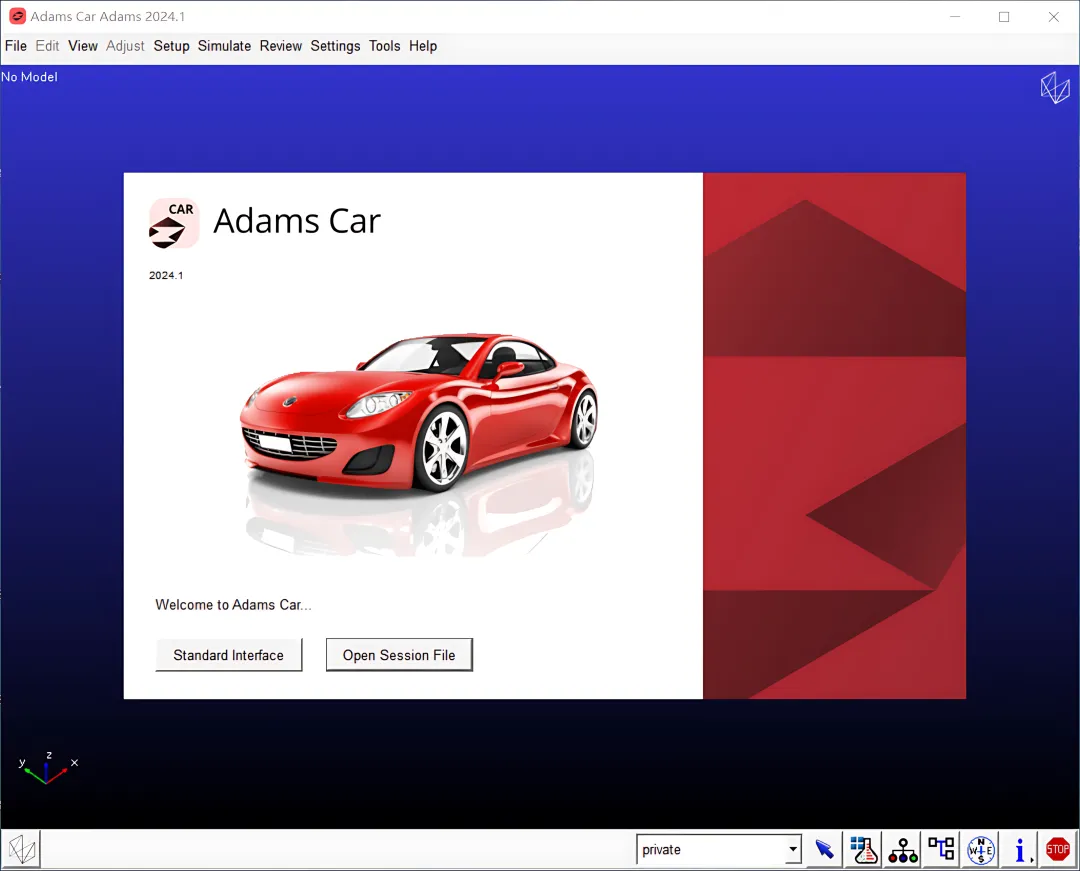Open the View menu
This screenshot has height=871, width=1080.
coord(83,46)
